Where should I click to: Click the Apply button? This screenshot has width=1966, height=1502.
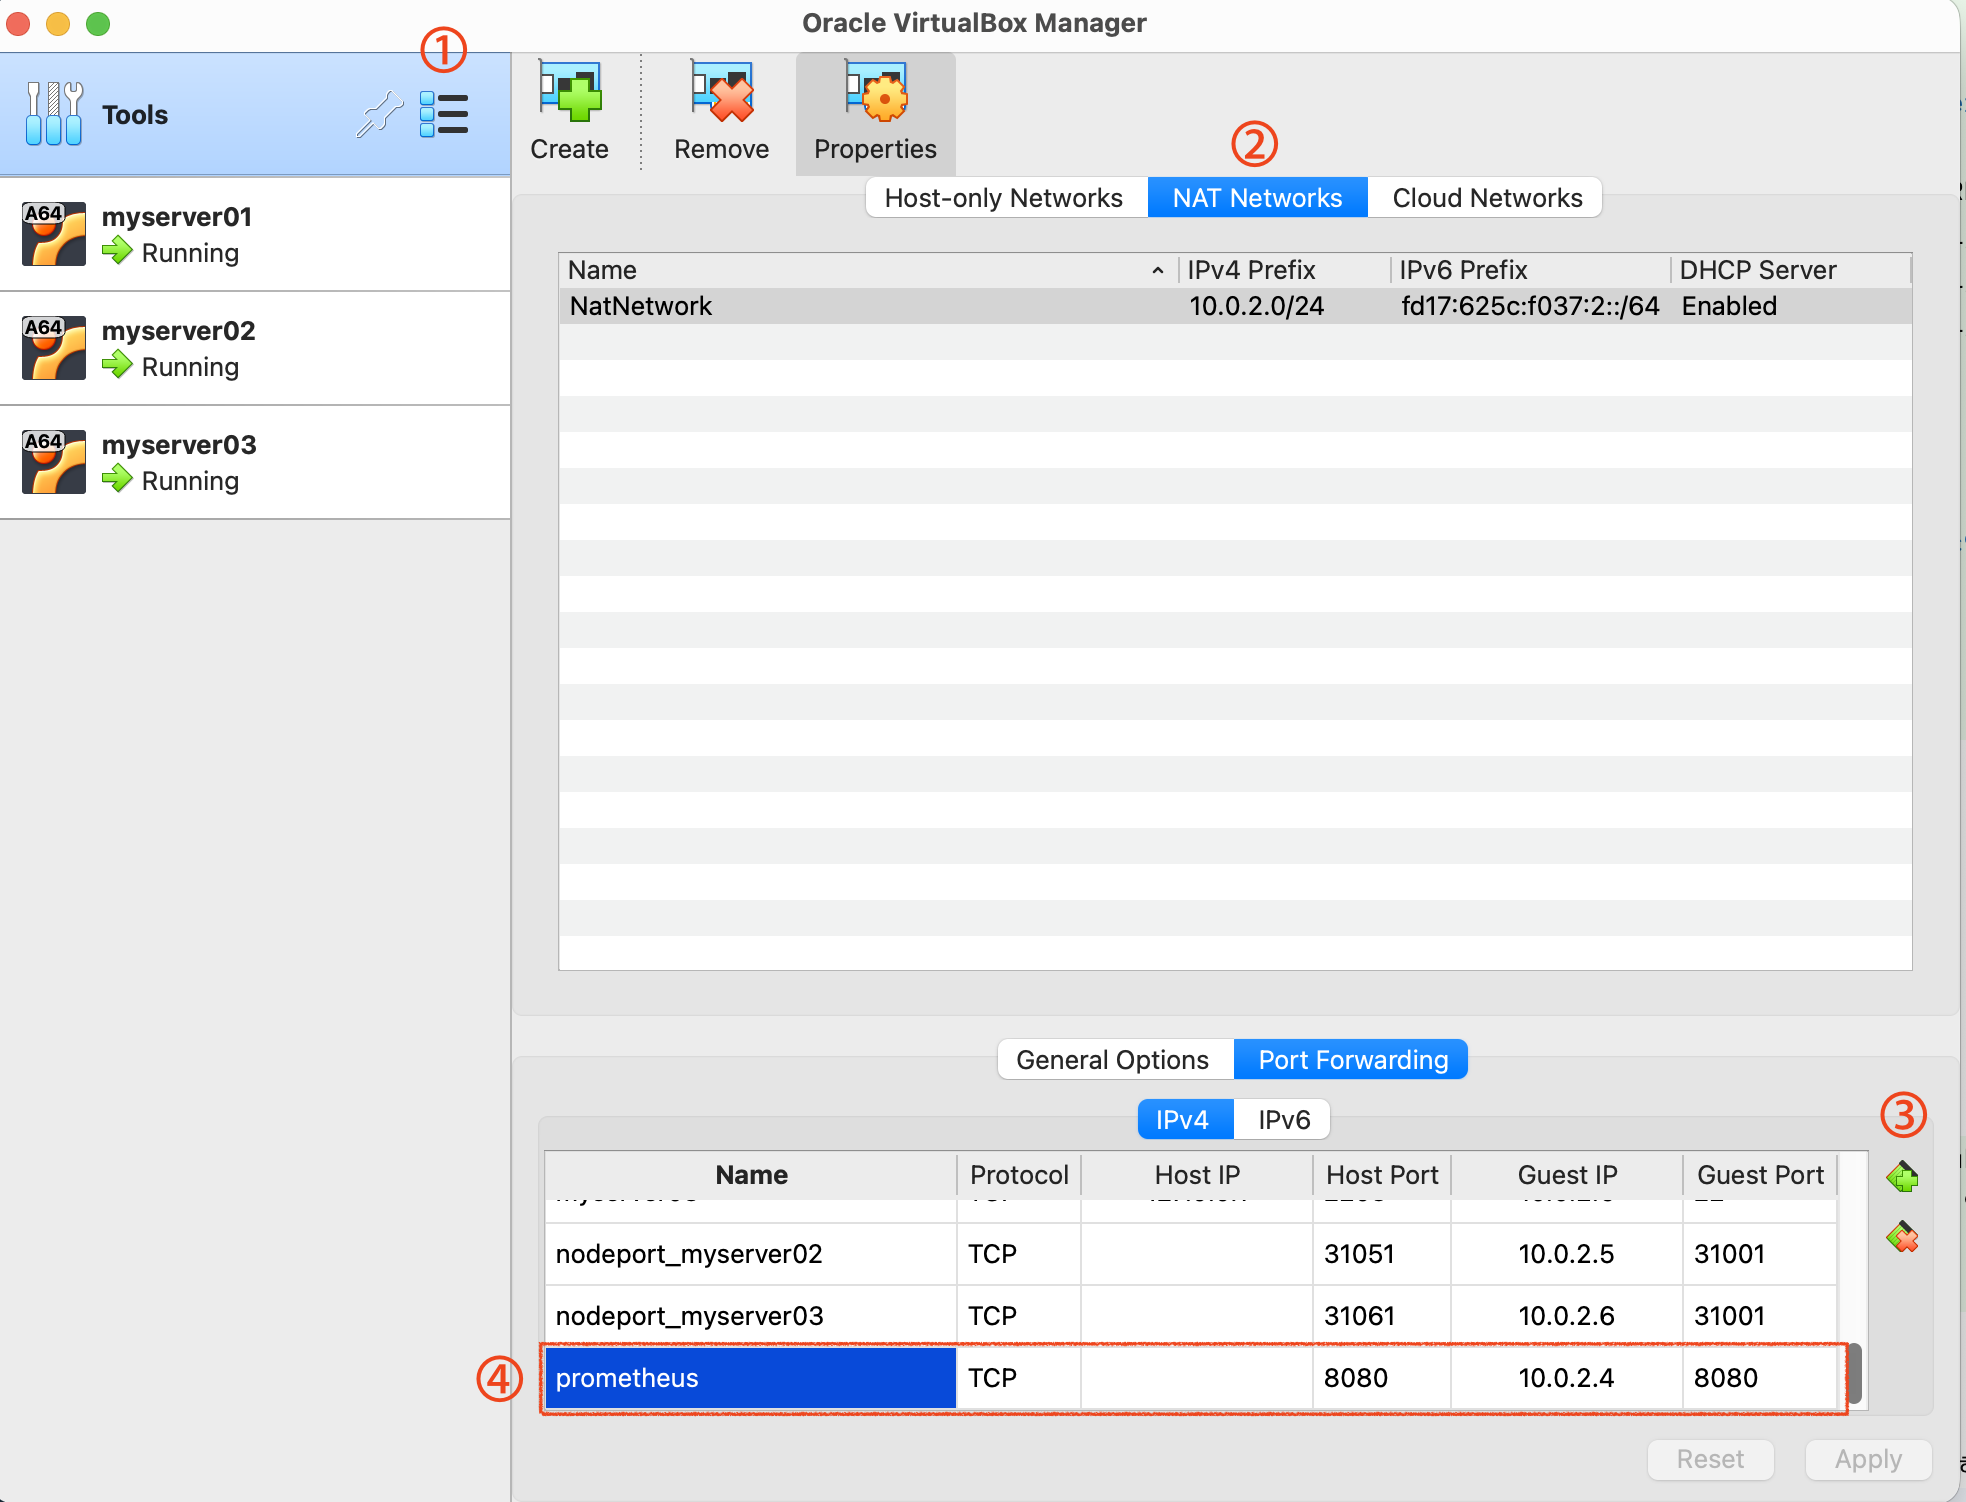pyautogui.click(x=1868, y=1459)
